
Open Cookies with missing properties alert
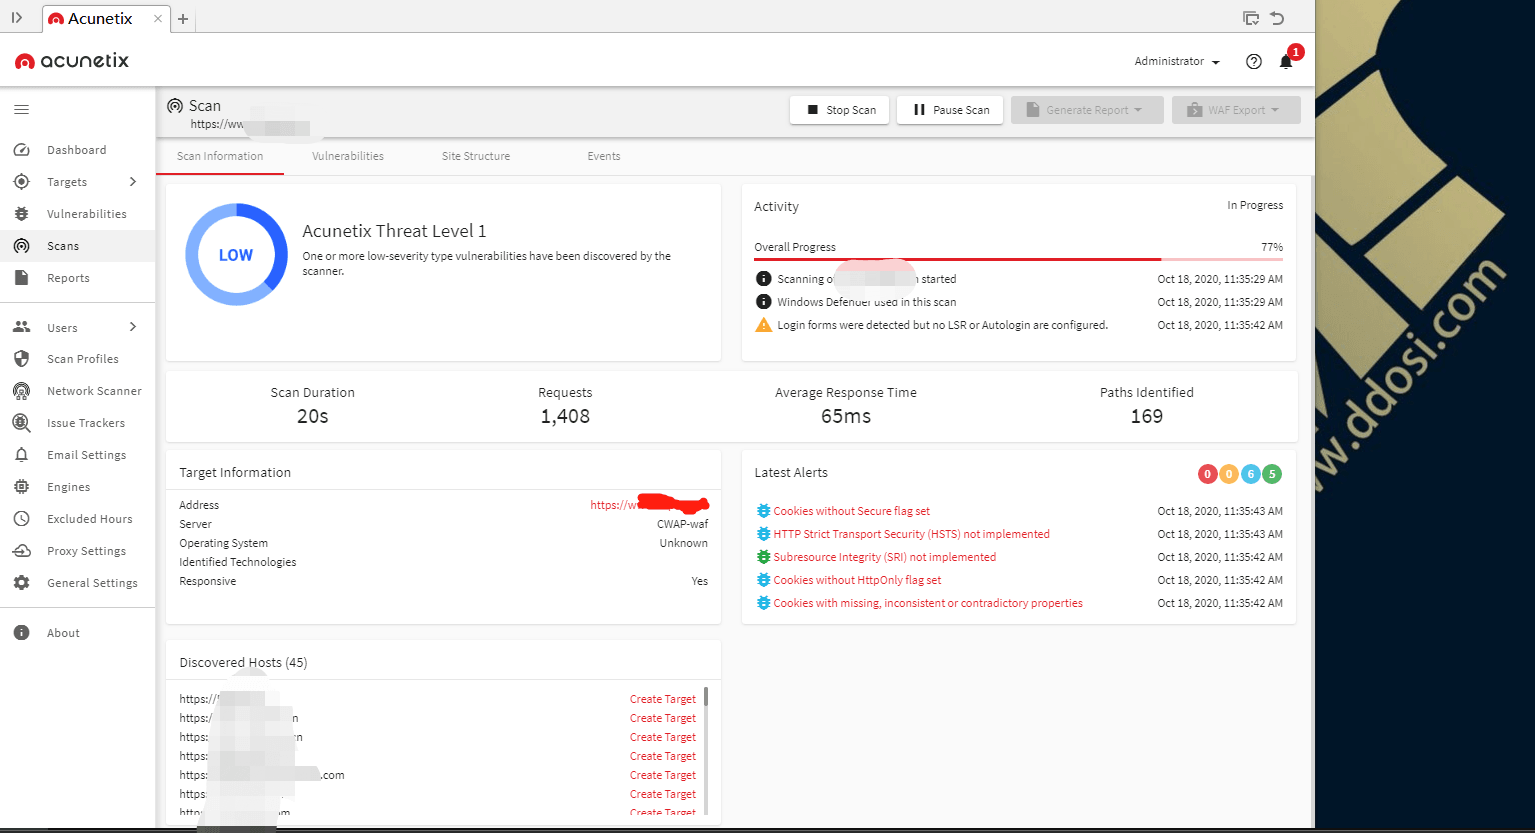[928, 603]
